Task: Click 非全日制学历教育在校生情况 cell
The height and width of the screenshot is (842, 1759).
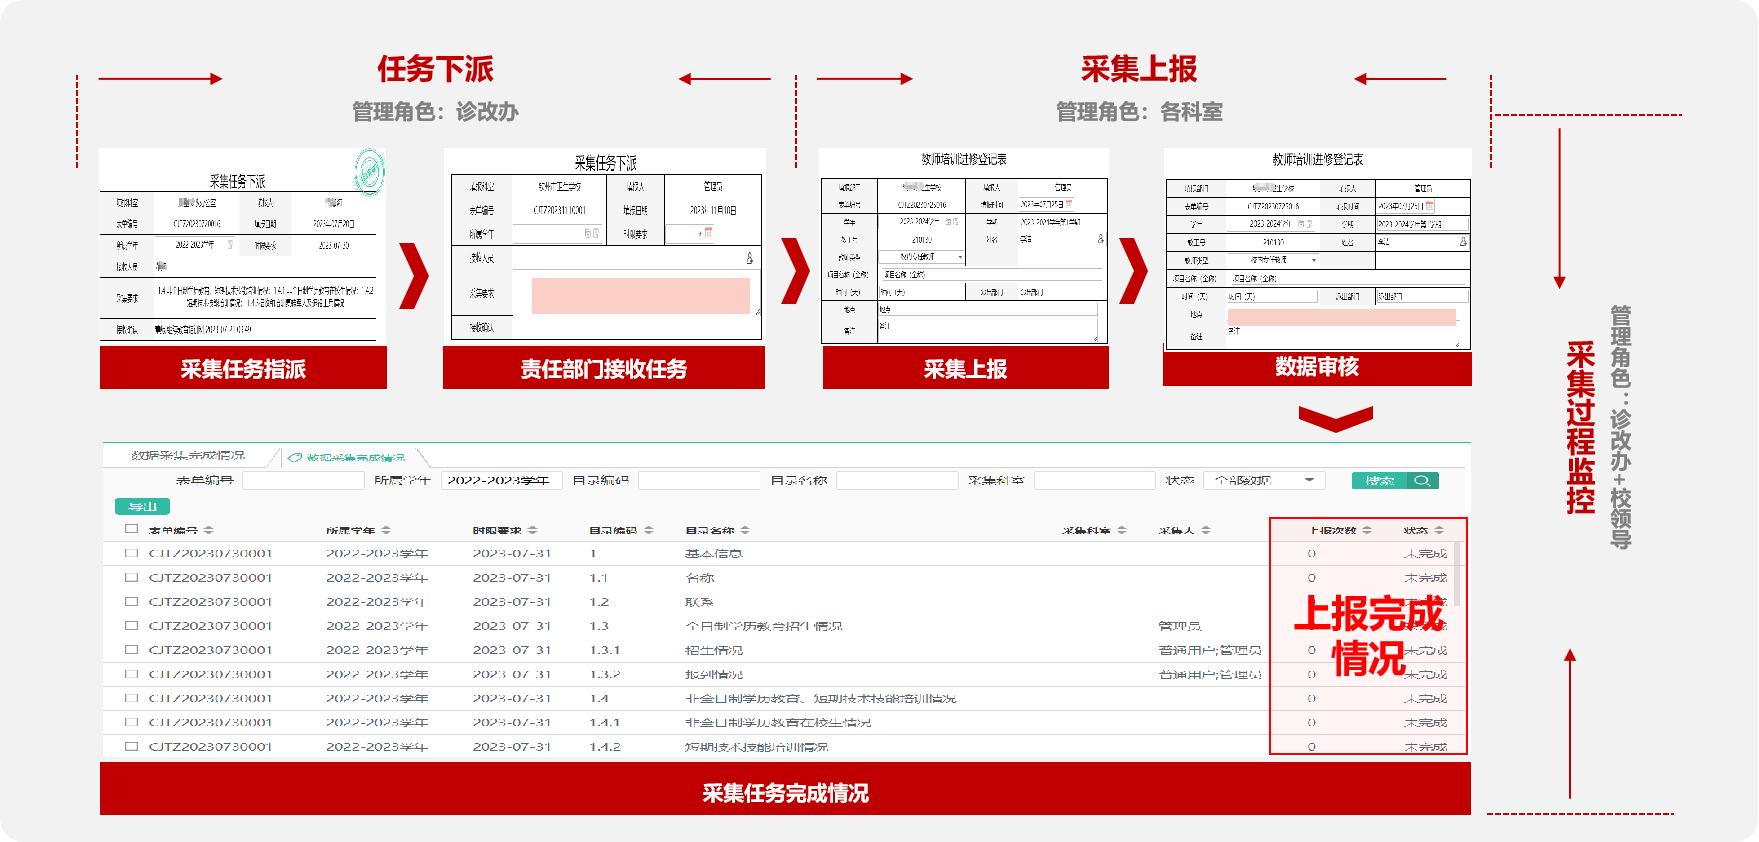Action: coord(778,722)
